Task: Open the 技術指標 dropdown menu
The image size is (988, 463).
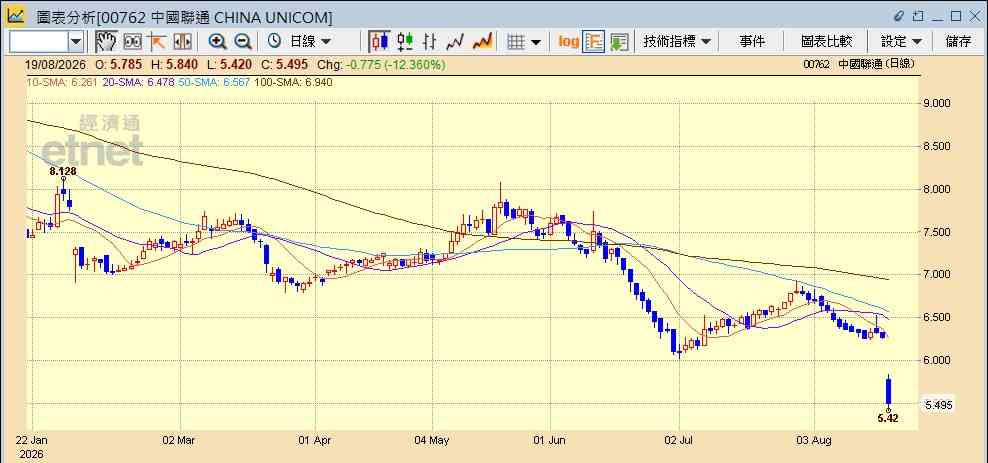Action: coord(677,42)
